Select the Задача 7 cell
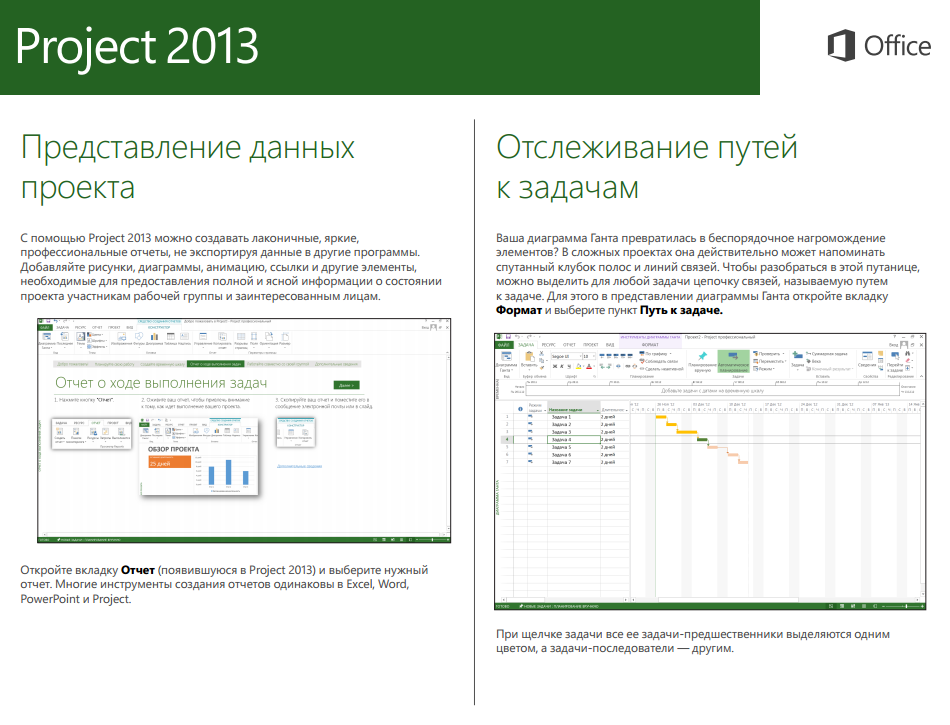 pos(574,462)
